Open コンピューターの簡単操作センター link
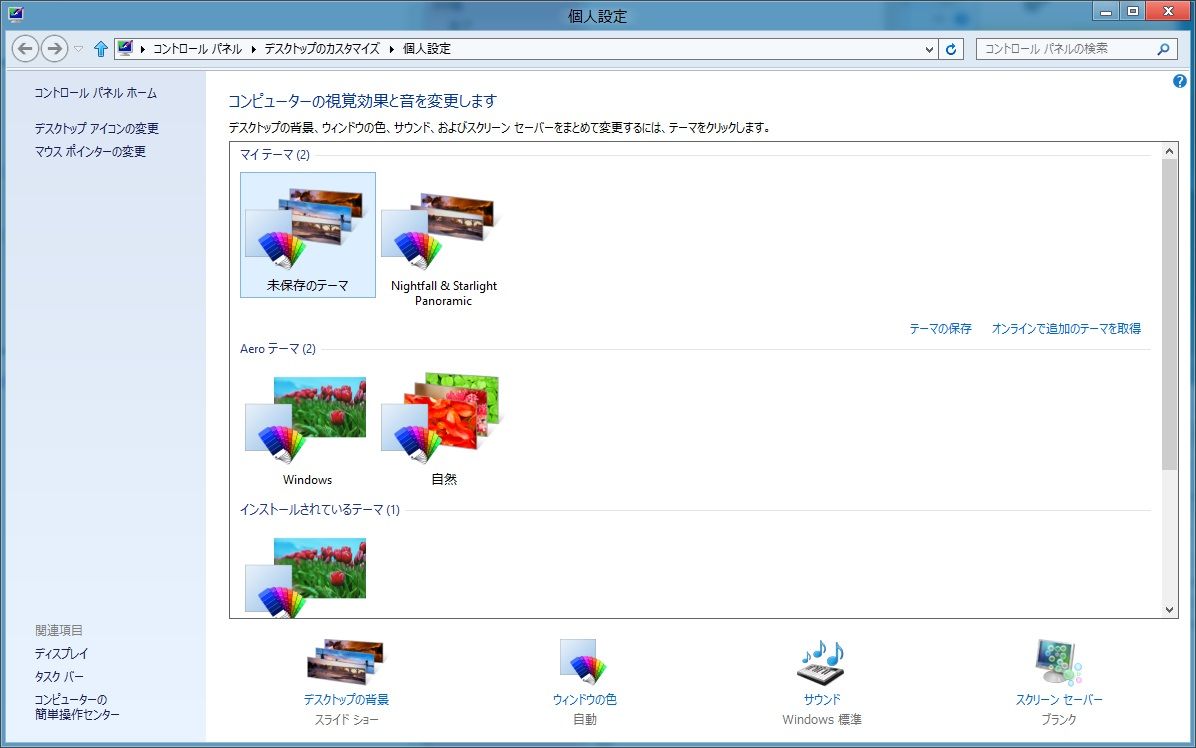Viewport: 1196px width, 748px height. tap(76, 707)
